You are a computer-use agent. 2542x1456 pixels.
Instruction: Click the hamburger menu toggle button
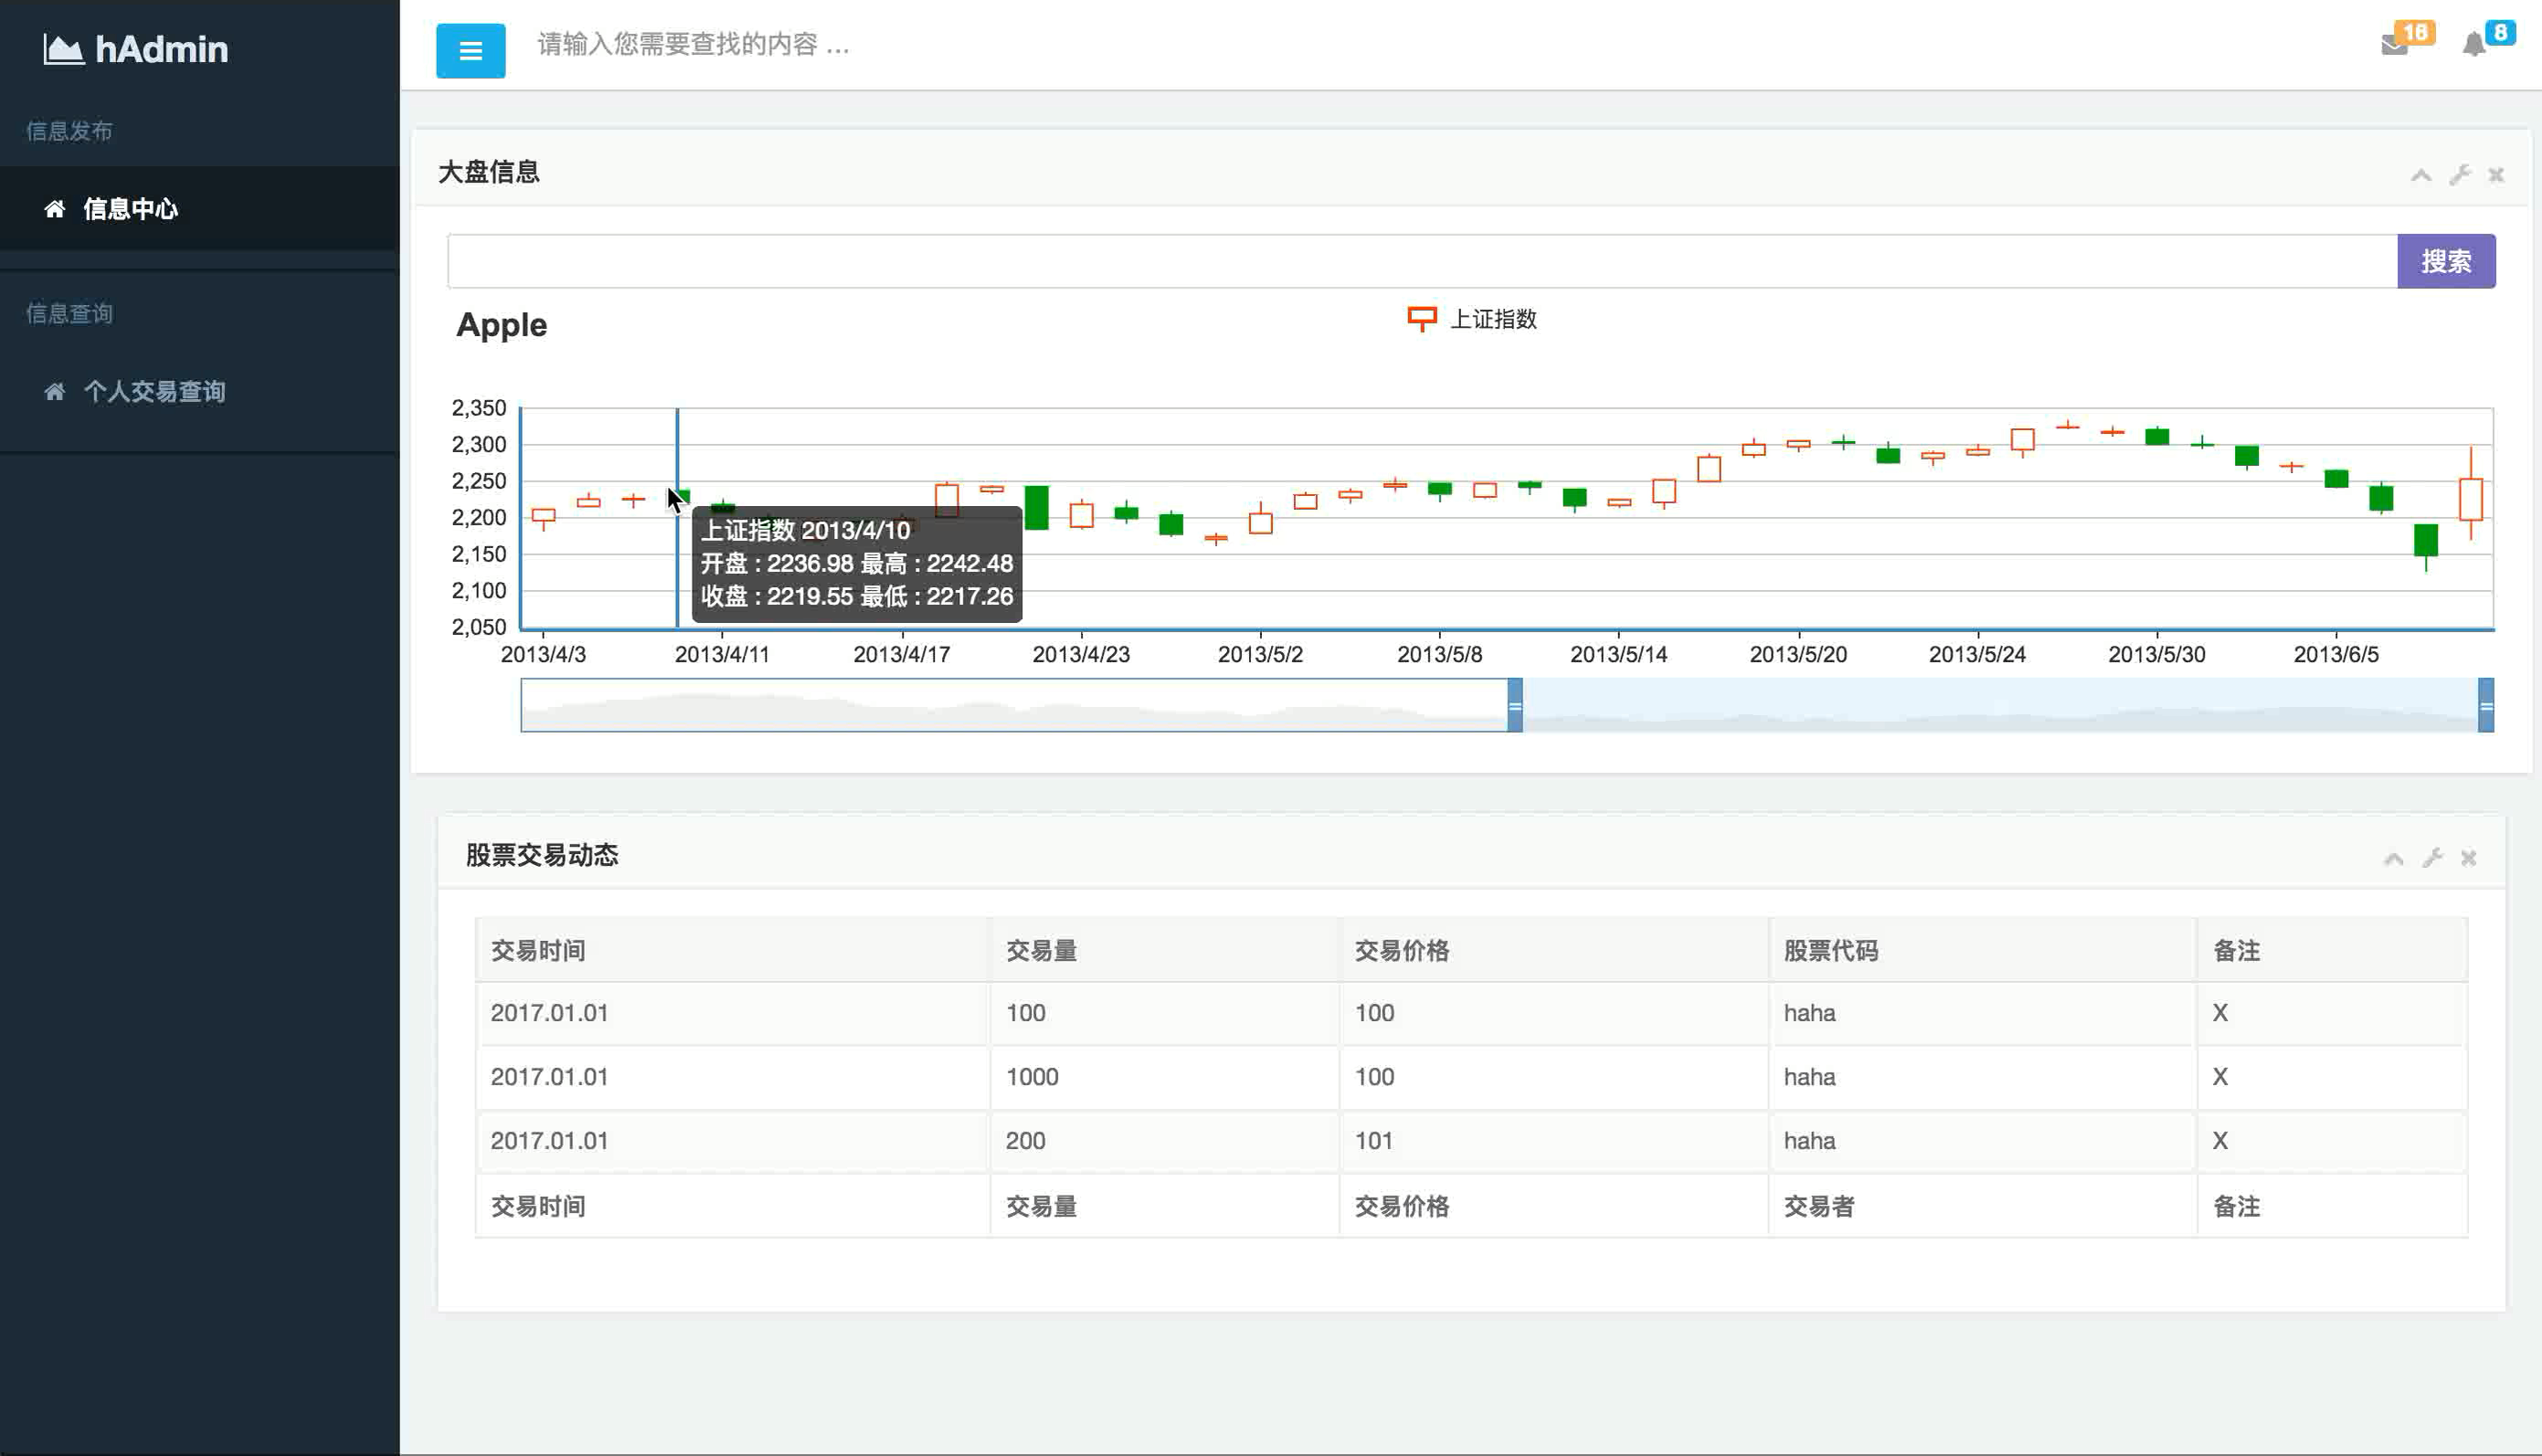(x=470, y=50)
